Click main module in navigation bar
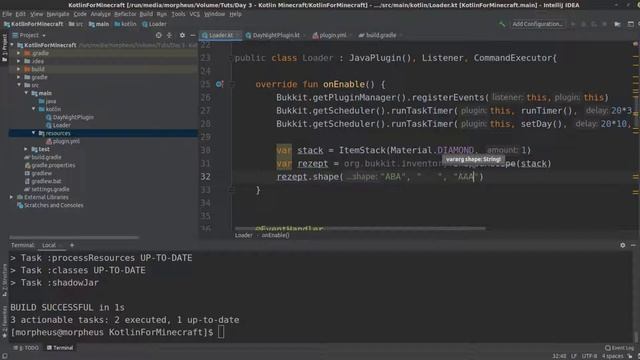This screenshot has height=360, width=640. (x=99, y=24)
